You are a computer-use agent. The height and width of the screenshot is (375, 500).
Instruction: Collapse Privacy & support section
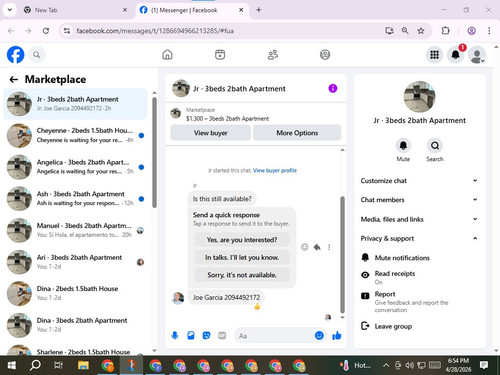419,238
